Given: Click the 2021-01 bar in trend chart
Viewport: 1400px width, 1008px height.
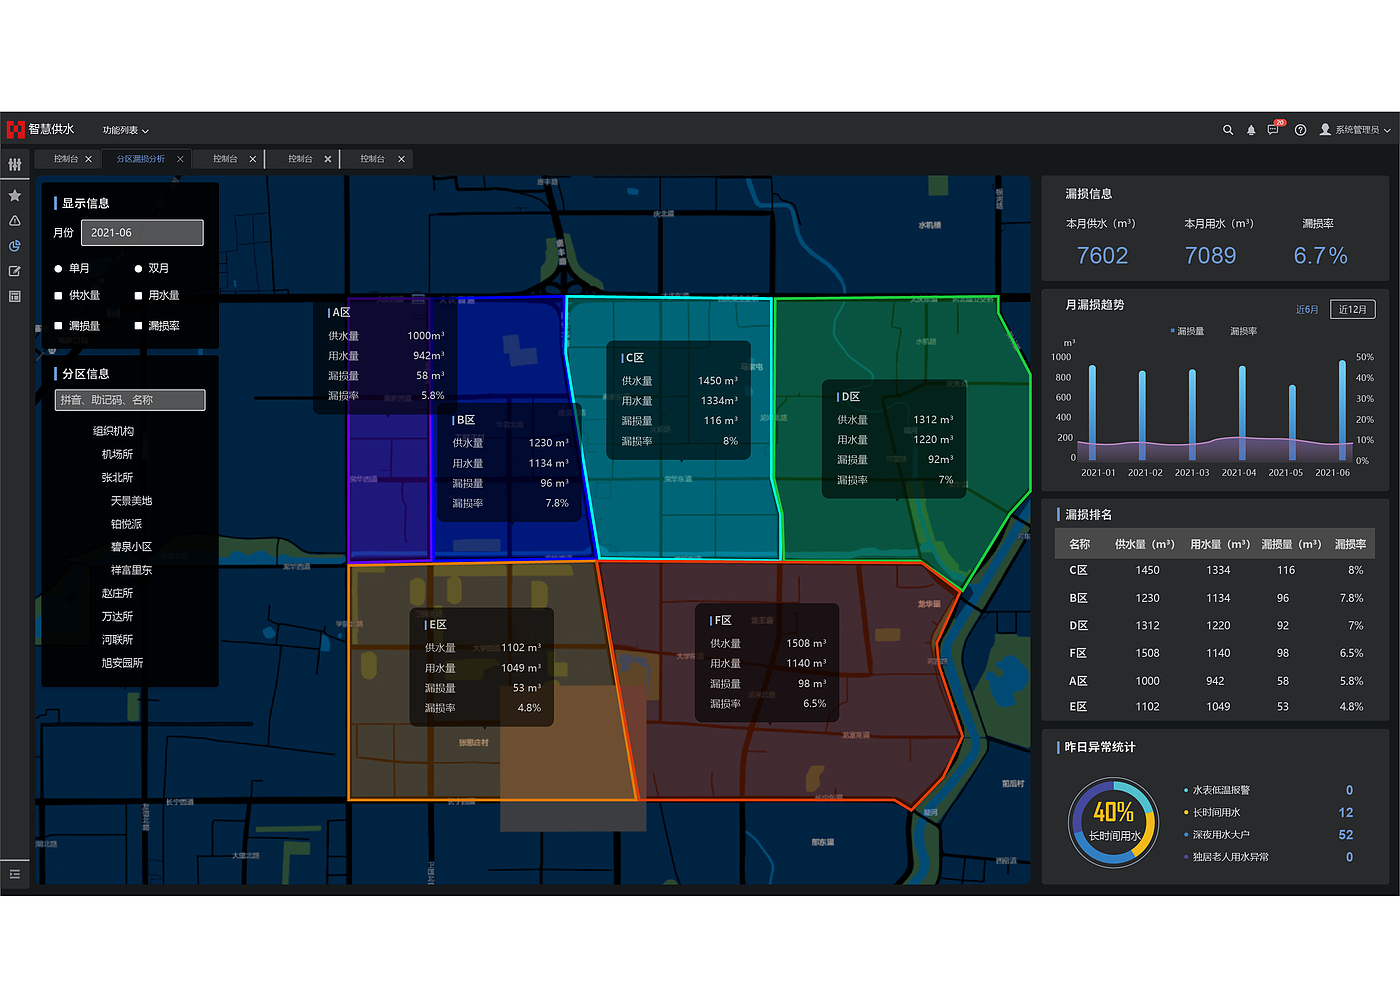Looking at the screenshot, I should click(x=1092, y=413).
